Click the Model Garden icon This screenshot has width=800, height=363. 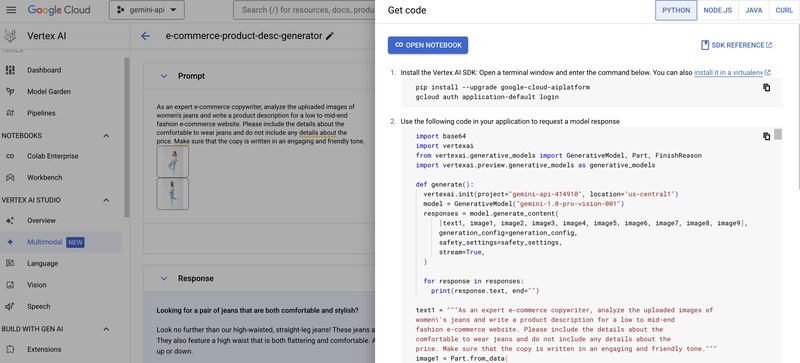[10, 91]
